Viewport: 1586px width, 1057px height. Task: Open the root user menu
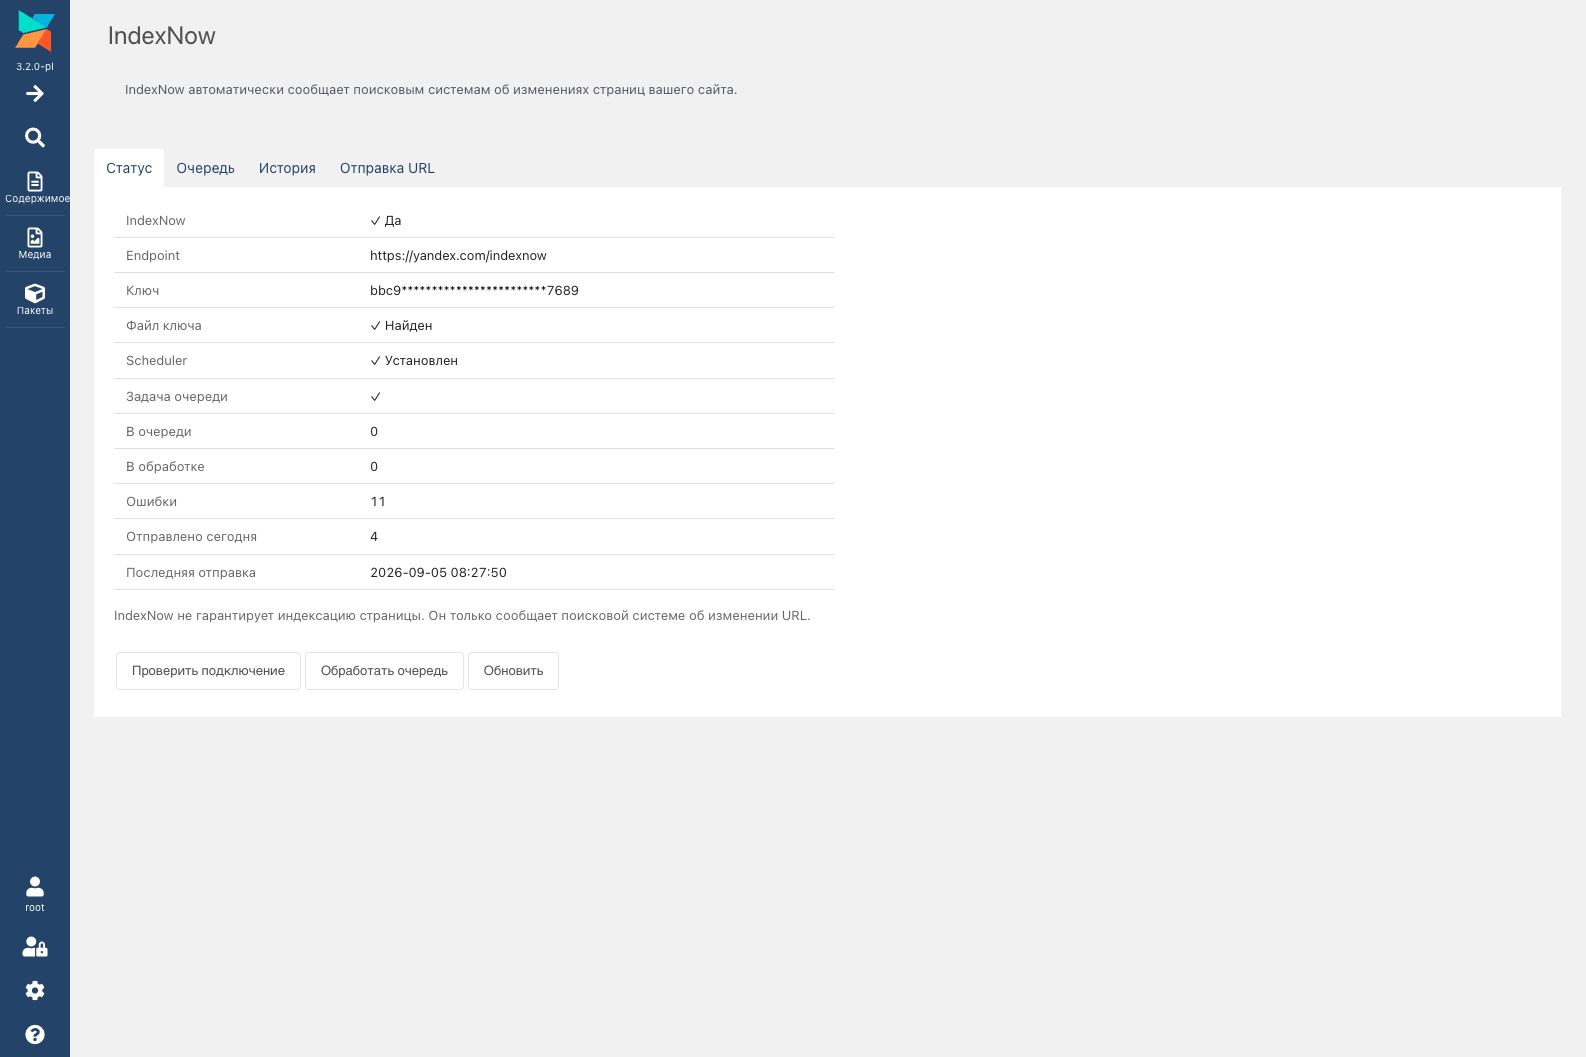pos(35,894)
